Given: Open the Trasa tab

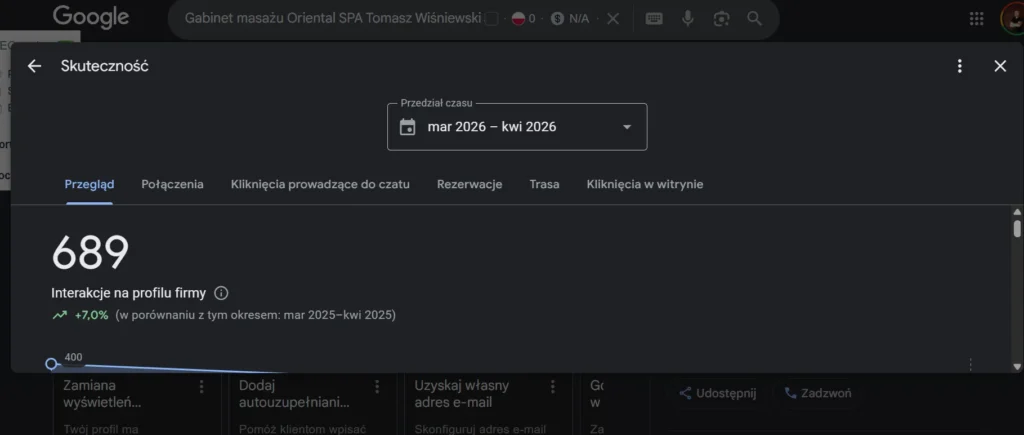Looking at the screenshot, I should pos(544,184).
